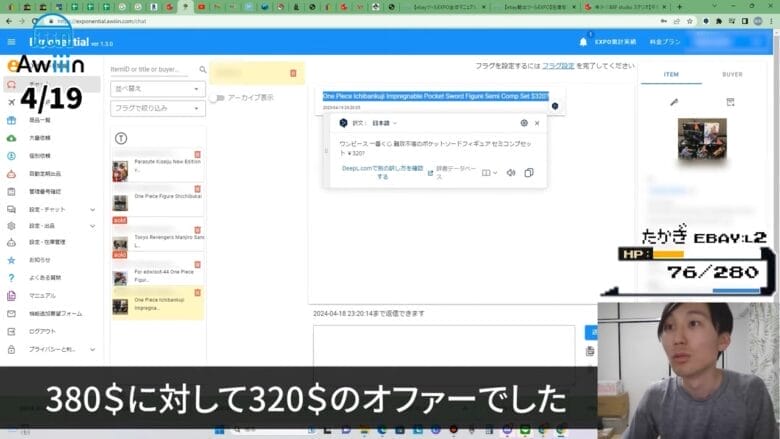The image size is (780, 439).
Task: Click the template icon below send button
Action: (x=590, y=351)
